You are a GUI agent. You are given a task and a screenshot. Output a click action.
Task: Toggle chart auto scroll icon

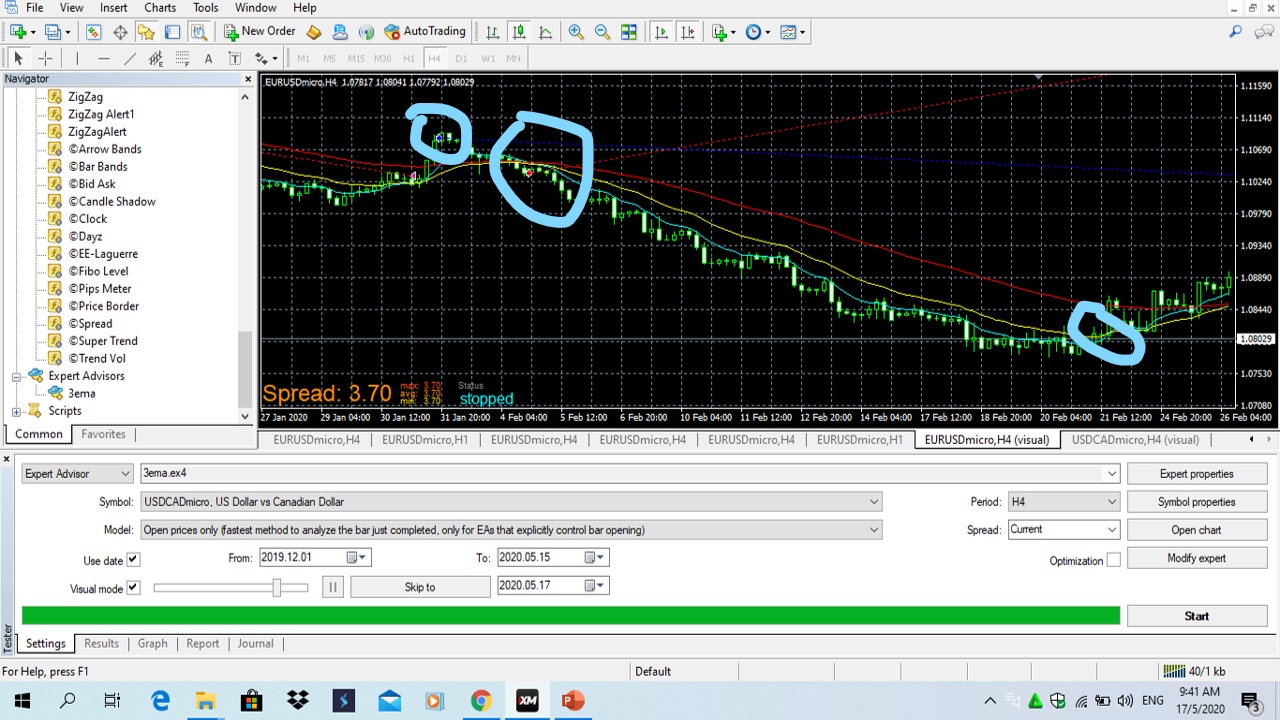click(661, 32)
